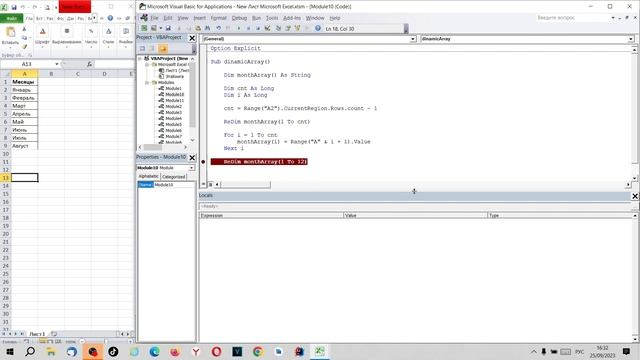Click the Insert Function fx button in Excel
This screenshot has height=360, width=640.
(89, 64)
